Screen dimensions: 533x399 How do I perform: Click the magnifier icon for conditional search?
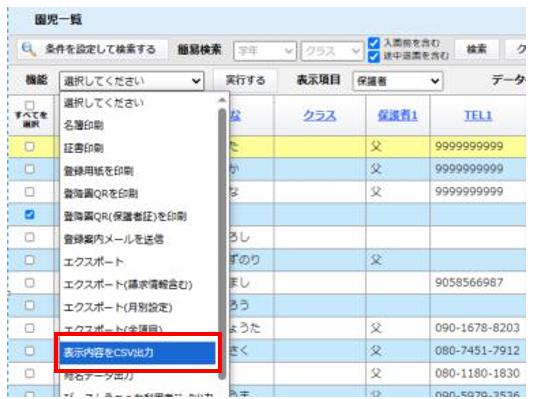(29, 50)
